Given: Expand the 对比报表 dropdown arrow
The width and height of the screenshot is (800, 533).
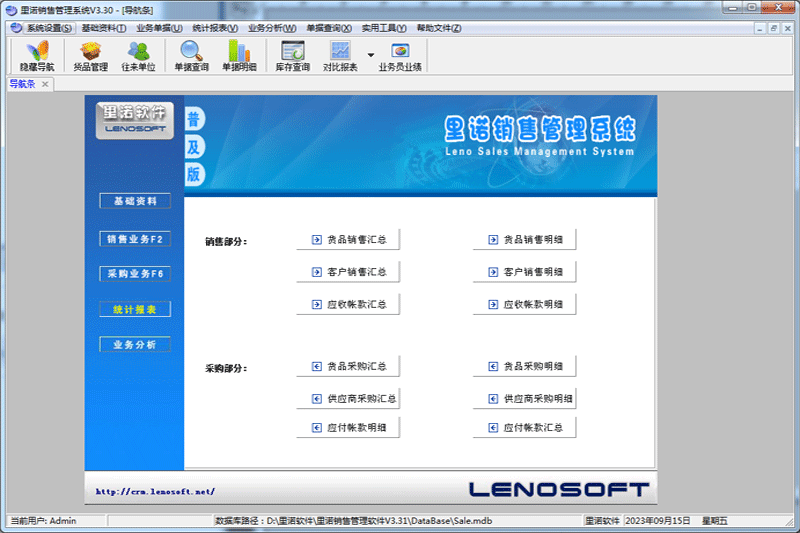Looking at the screenshot, I should [x=371, y=55].
